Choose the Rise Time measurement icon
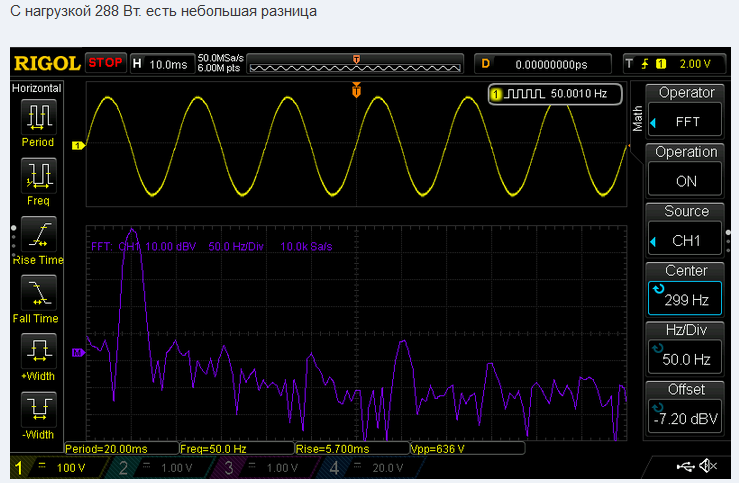Screen dimensions: 739x483 (x=39, y=234)
